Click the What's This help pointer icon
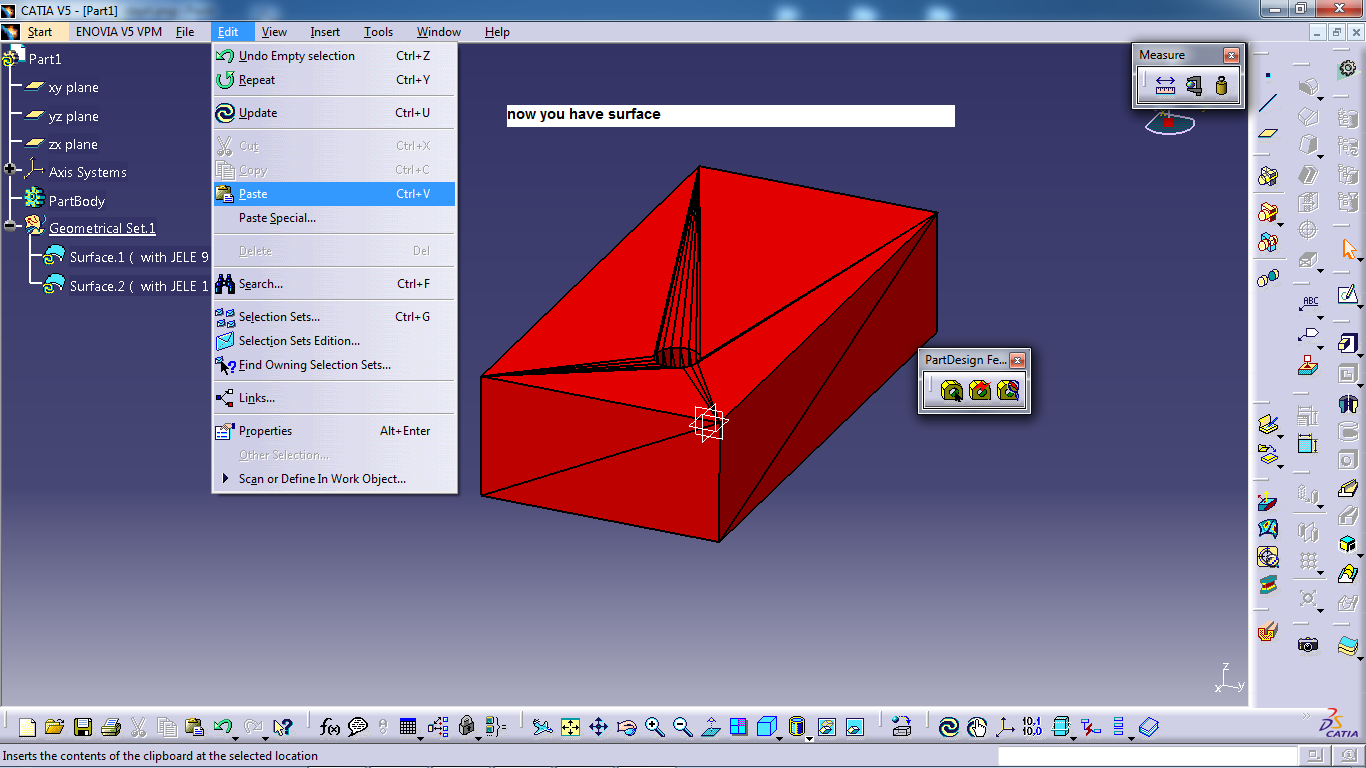This screenshot has height=768, width=1366. 282,727
